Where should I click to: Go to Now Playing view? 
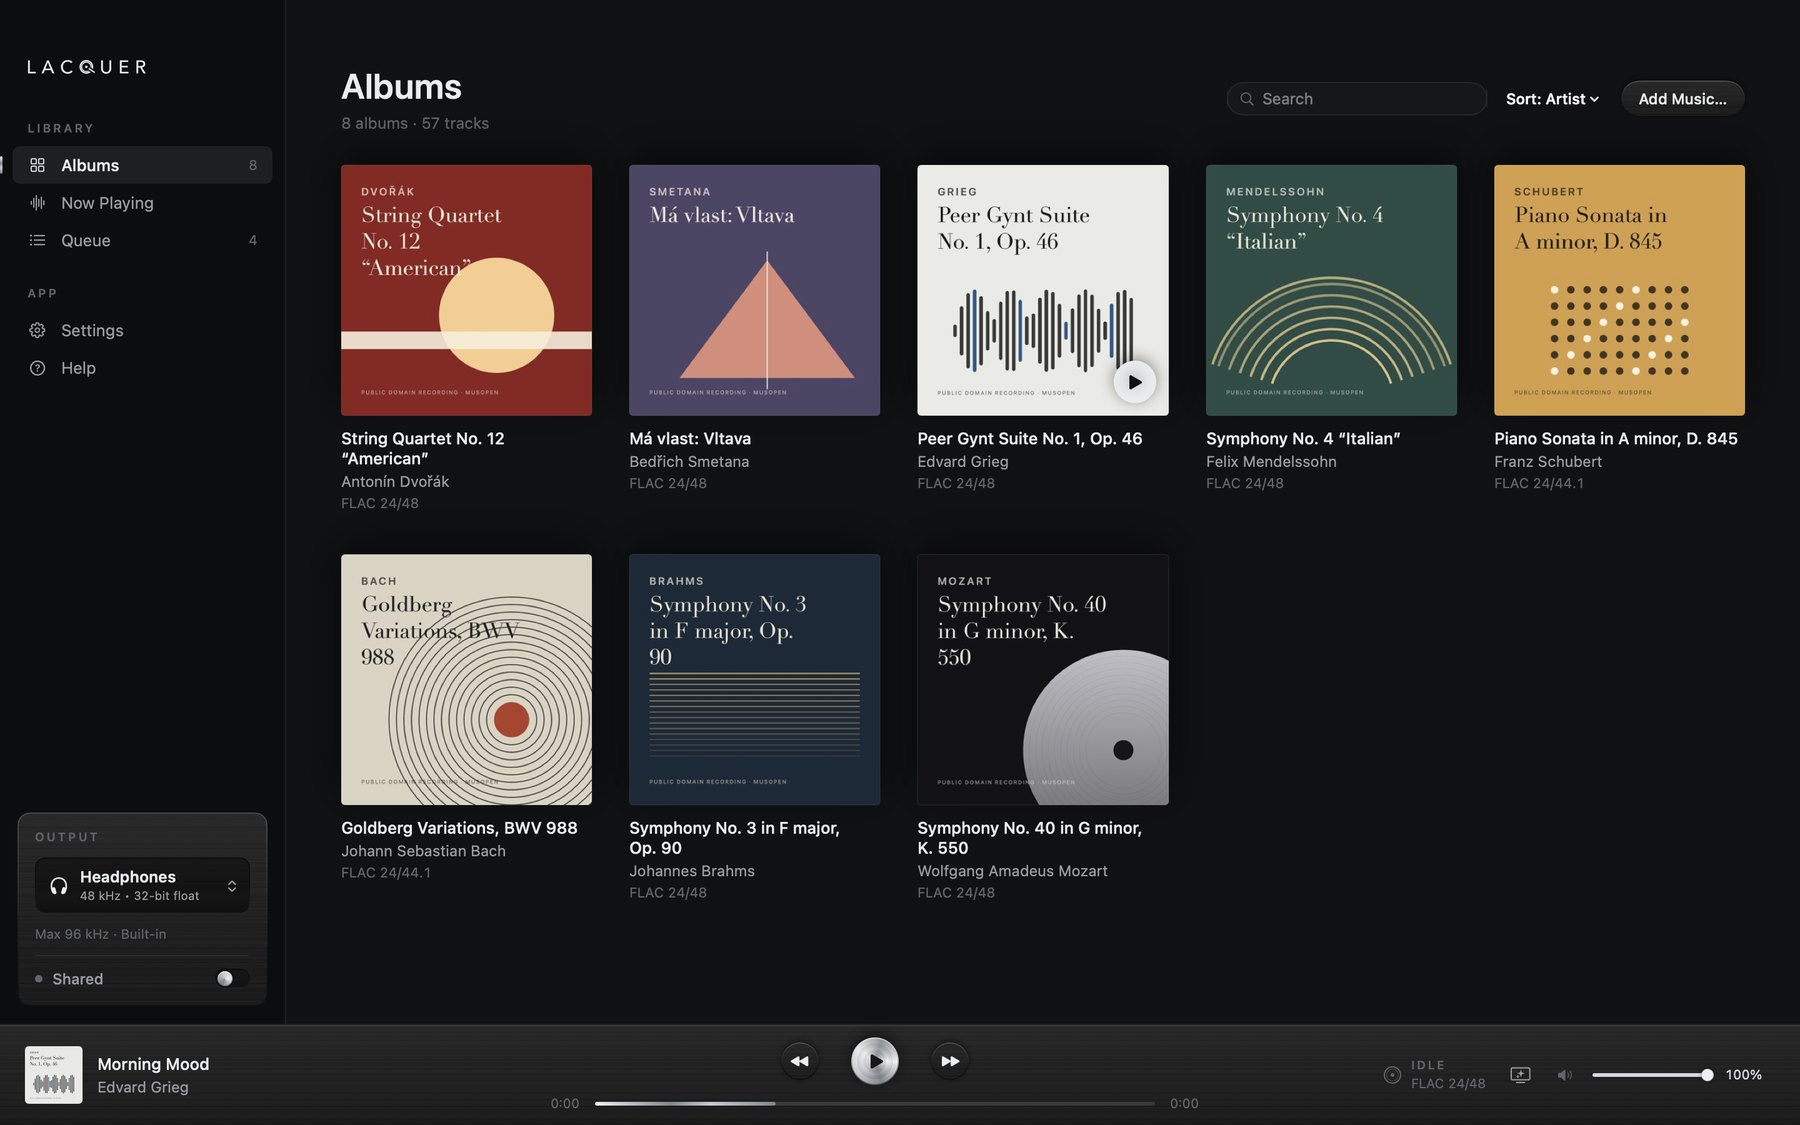coord(142,203)
